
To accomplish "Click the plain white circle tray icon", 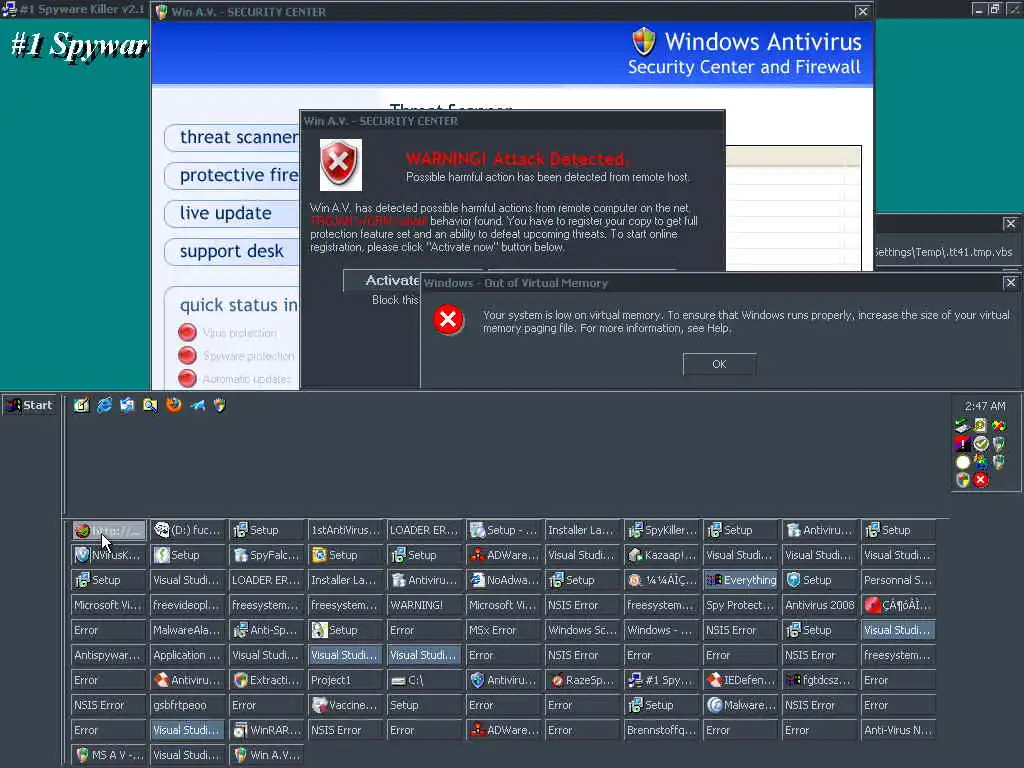I will click(x=963, y=462).
